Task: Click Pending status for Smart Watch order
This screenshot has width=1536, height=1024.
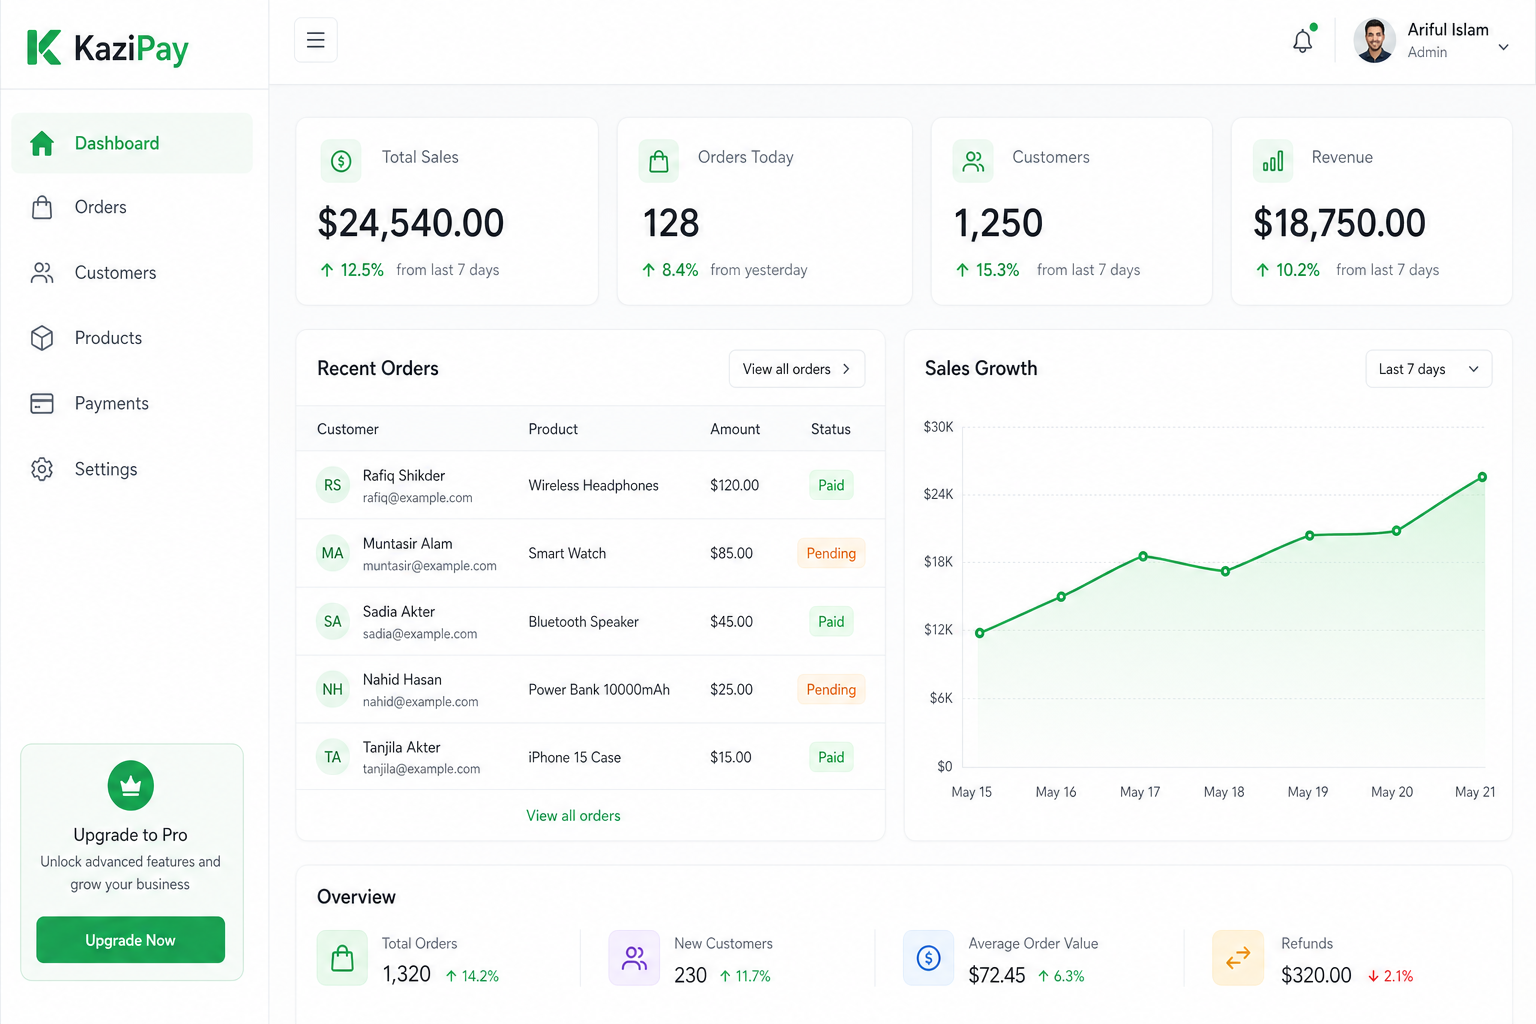Action: [831, 553]
